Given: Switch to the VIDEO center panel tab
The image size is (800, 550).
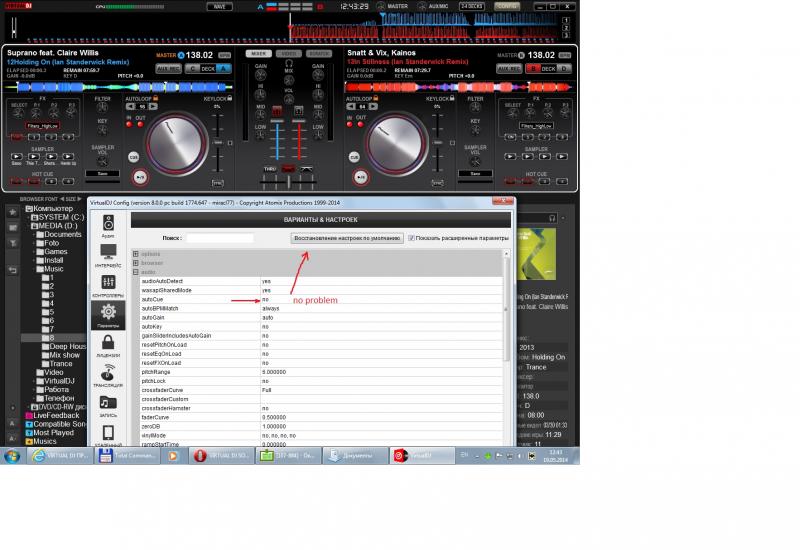Looking at the screenshot, I should click(289, 54).
